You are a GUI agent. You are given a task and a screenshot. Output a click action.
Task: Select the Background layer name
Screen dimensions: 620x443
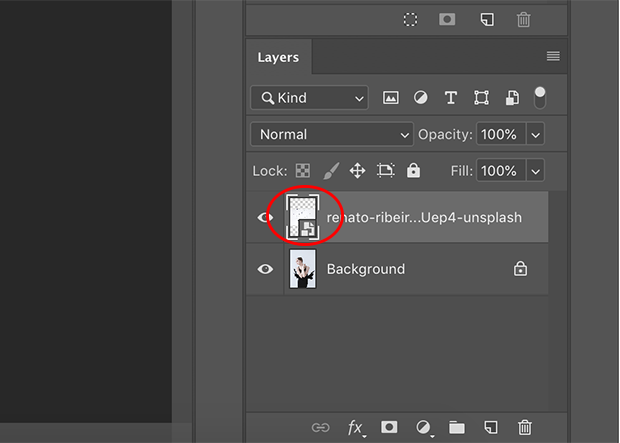click(366, 269)
